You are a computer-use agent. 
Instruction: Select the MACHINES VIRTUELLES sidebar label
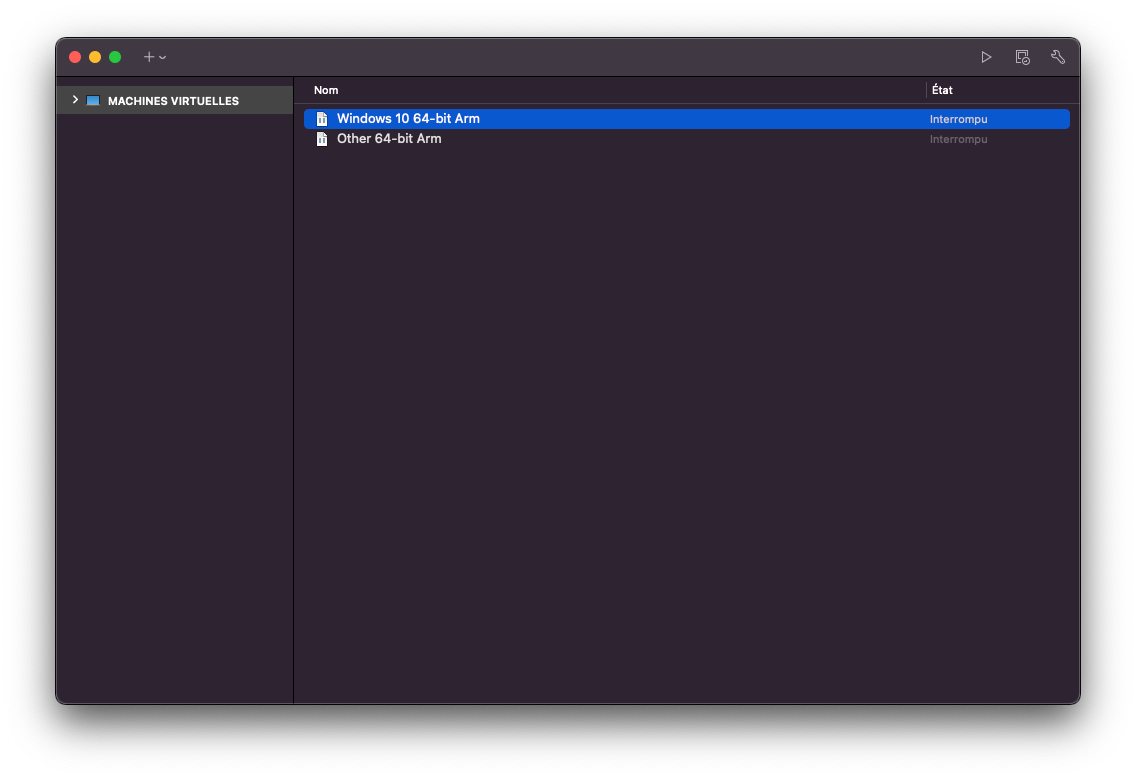click(173, 101)
